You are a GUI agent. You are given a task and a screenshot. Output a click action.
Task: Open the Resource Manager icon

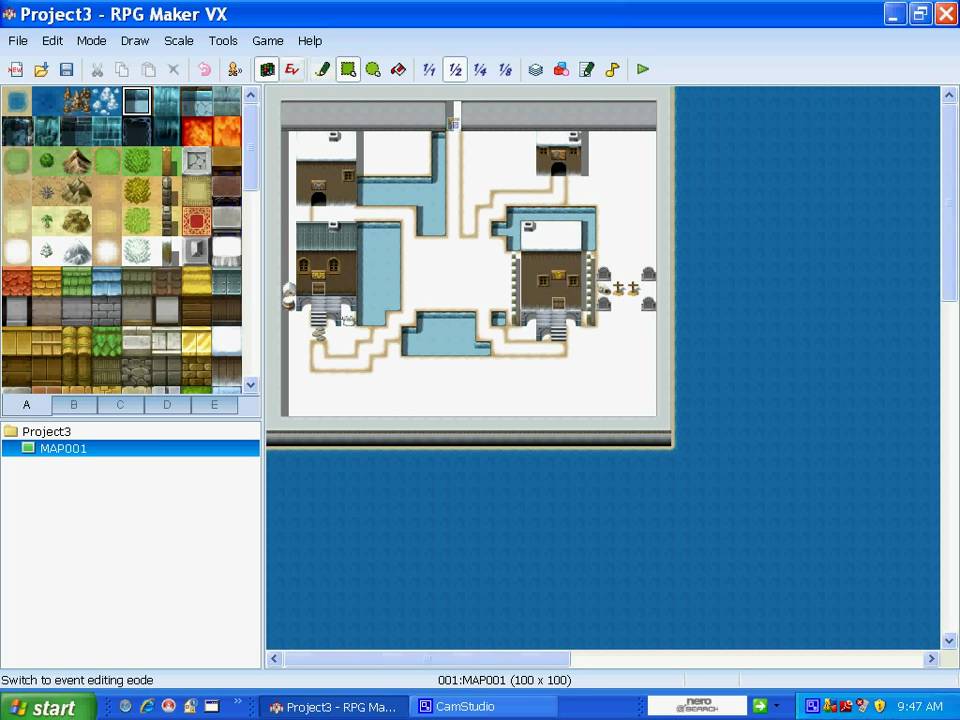(561, 69)
